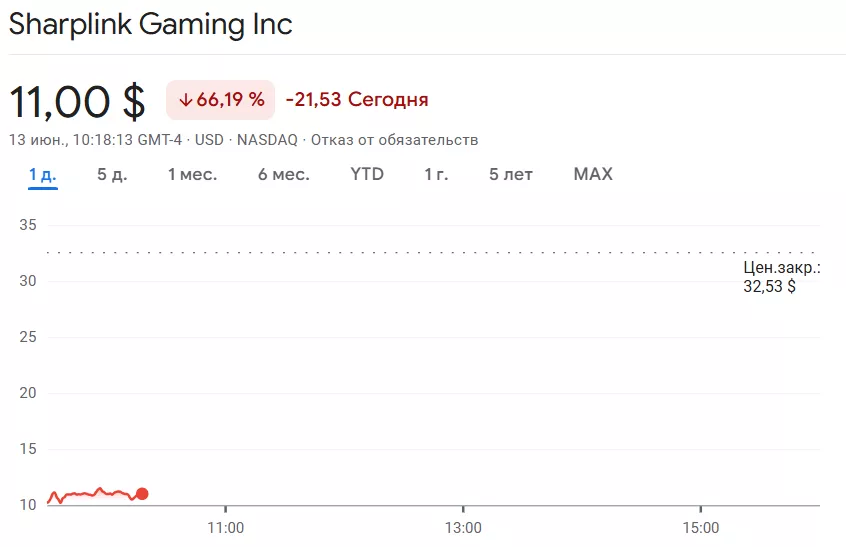The height and width of the screenshot is (547, 846).
Task: Show the 6 мес. price history
Action: 283,175
